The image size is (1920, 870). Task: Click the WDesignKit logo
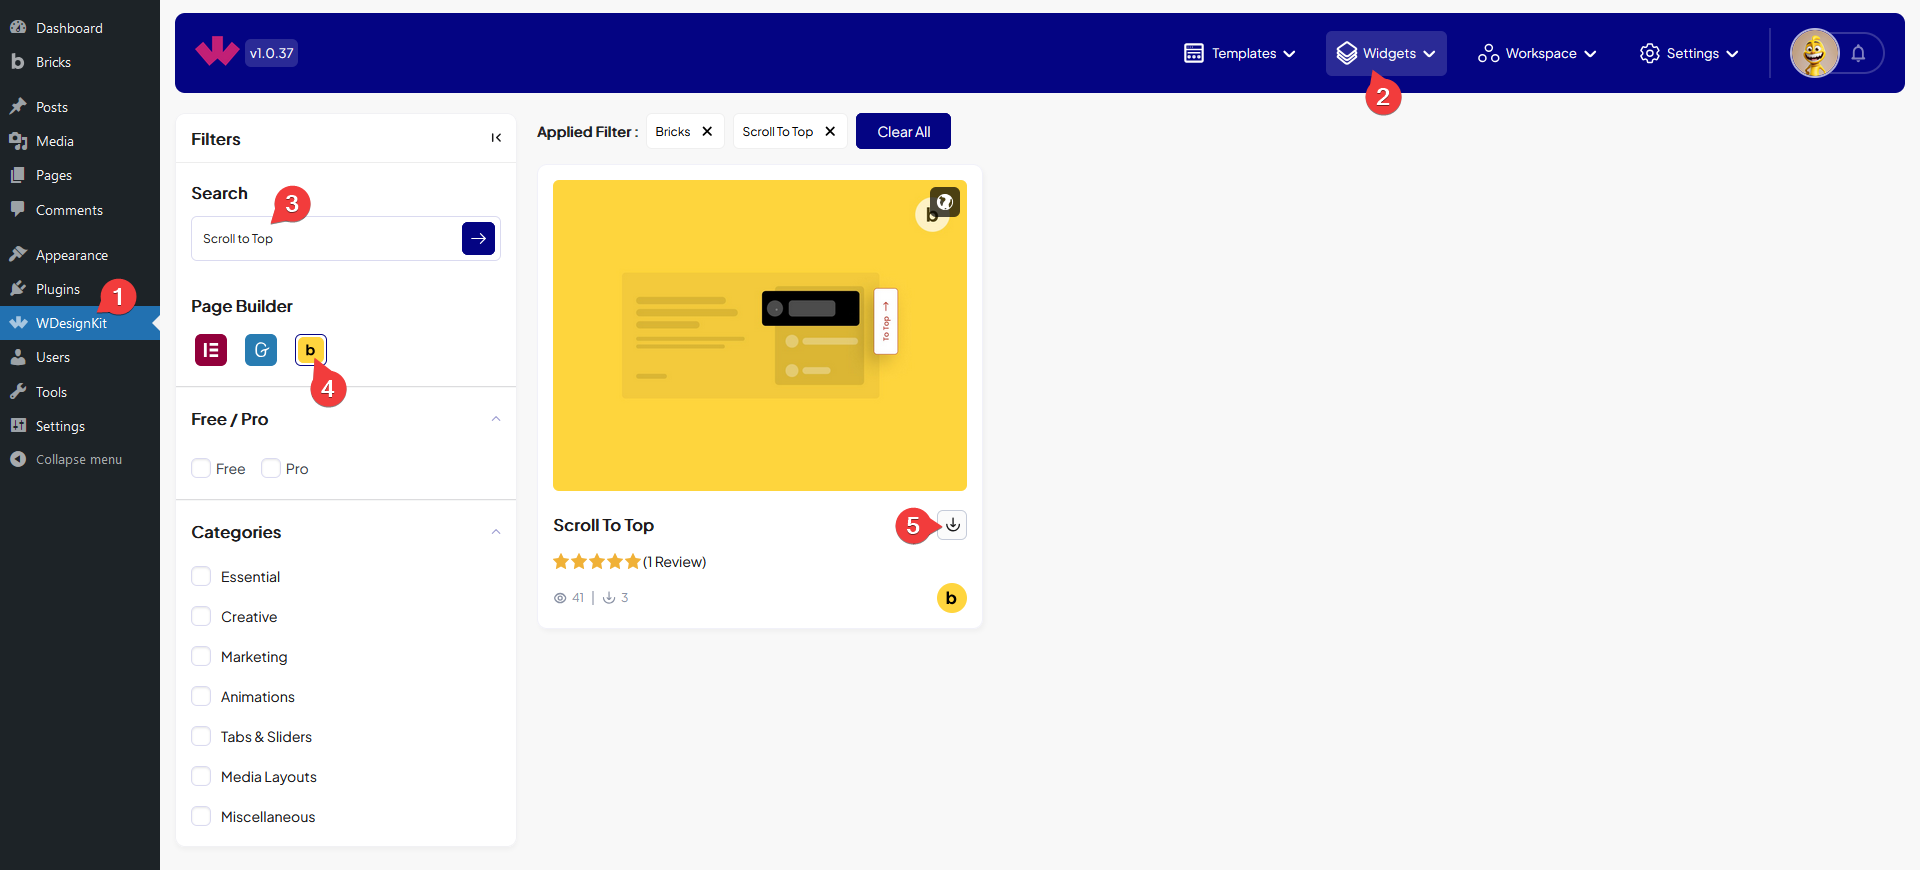[x=217, y=51]
